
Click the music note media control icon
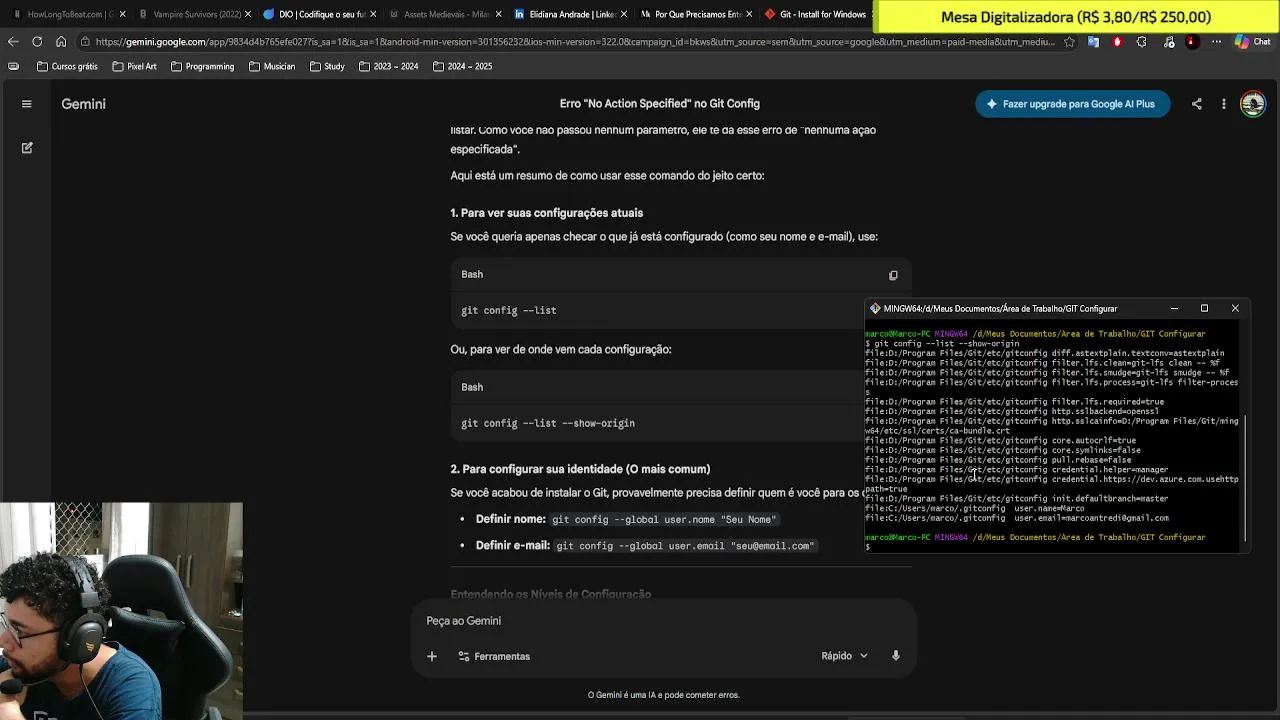pyautogui.click(x=1169, y=42)
